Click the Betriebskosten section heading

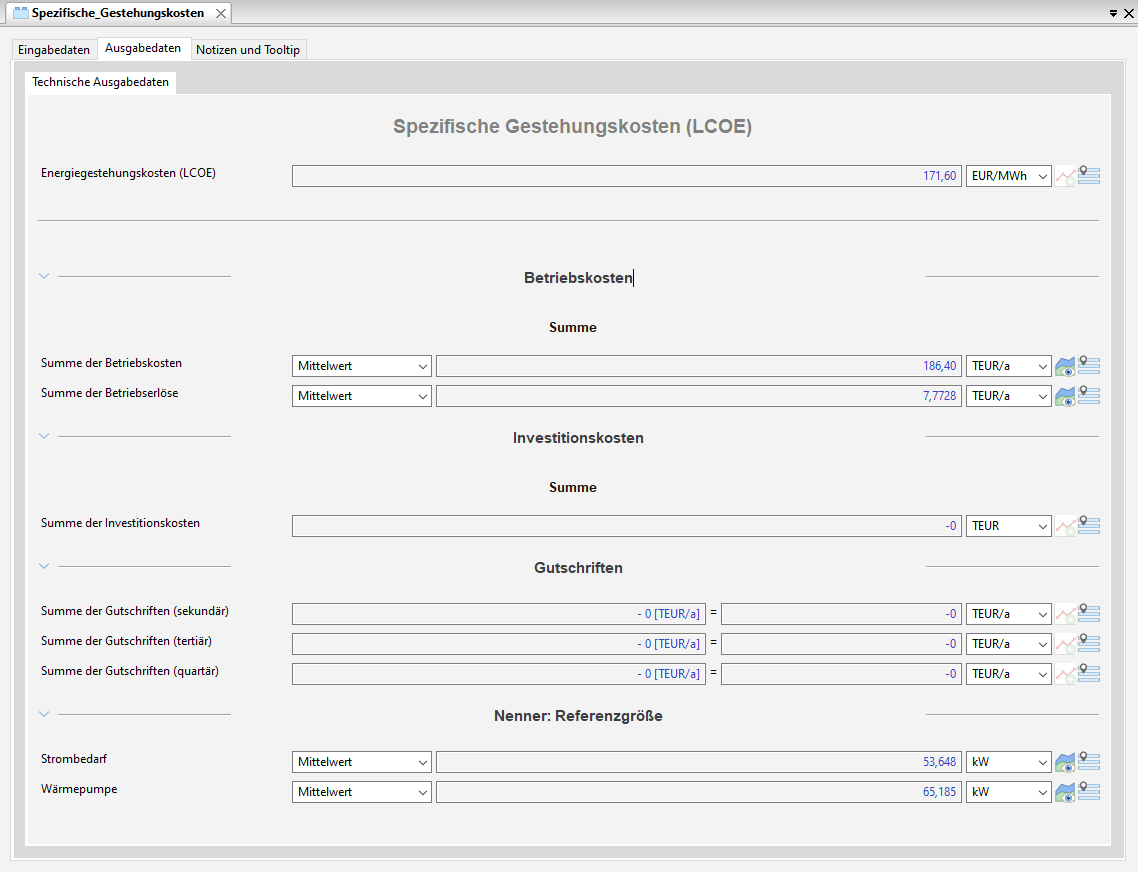click(x=578, y=278)
